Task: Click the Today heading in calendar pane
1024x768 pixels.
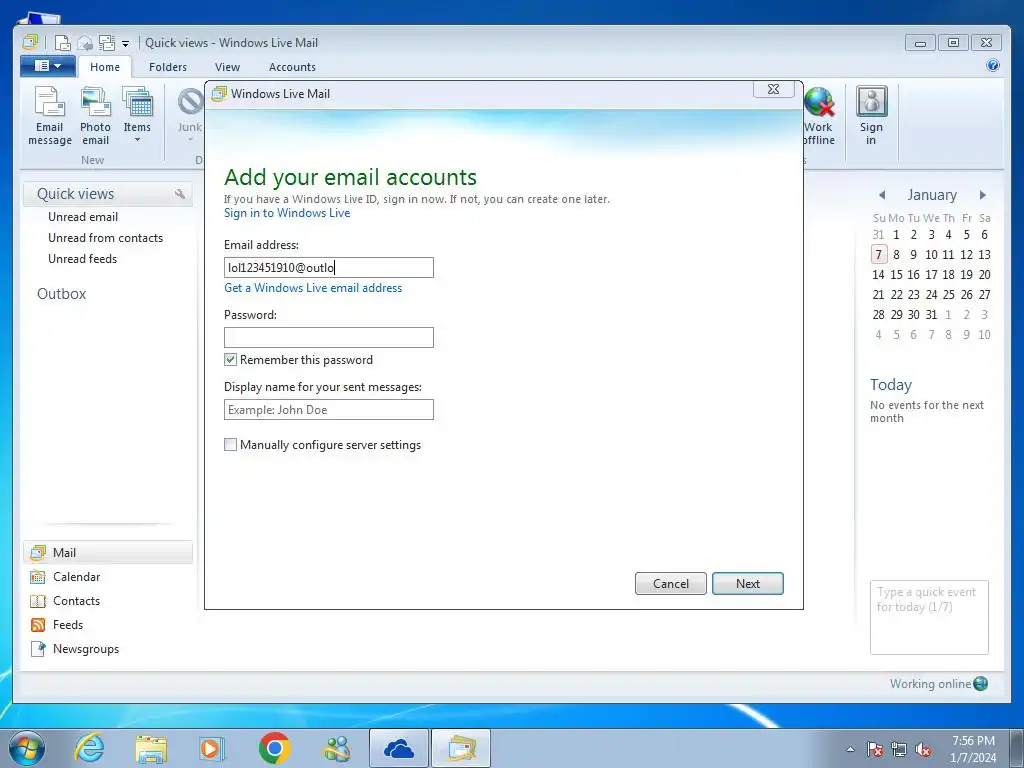Action: (x=891, y=385)
